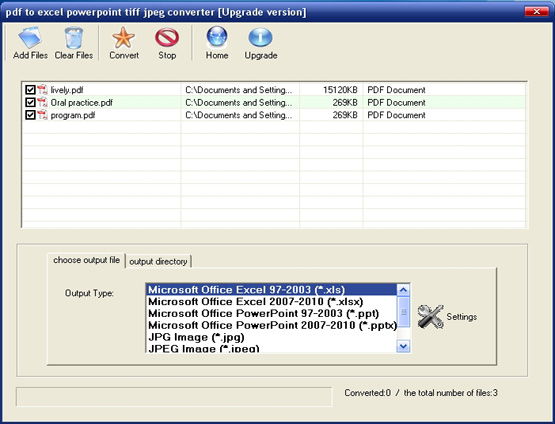
Task: Switch to the output directory tab
Action: pyautogui.click(x=158, y=262)
